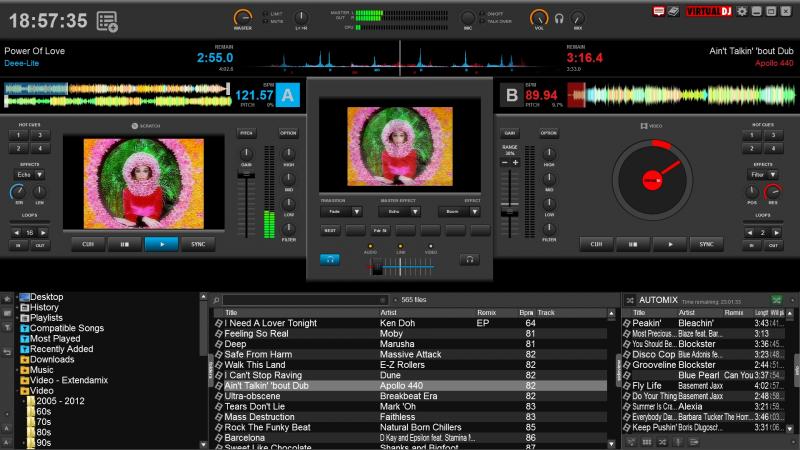The image size is (800, 450).
Task: Click the green icon at Automix panel top right
Action: coord(777,300)
